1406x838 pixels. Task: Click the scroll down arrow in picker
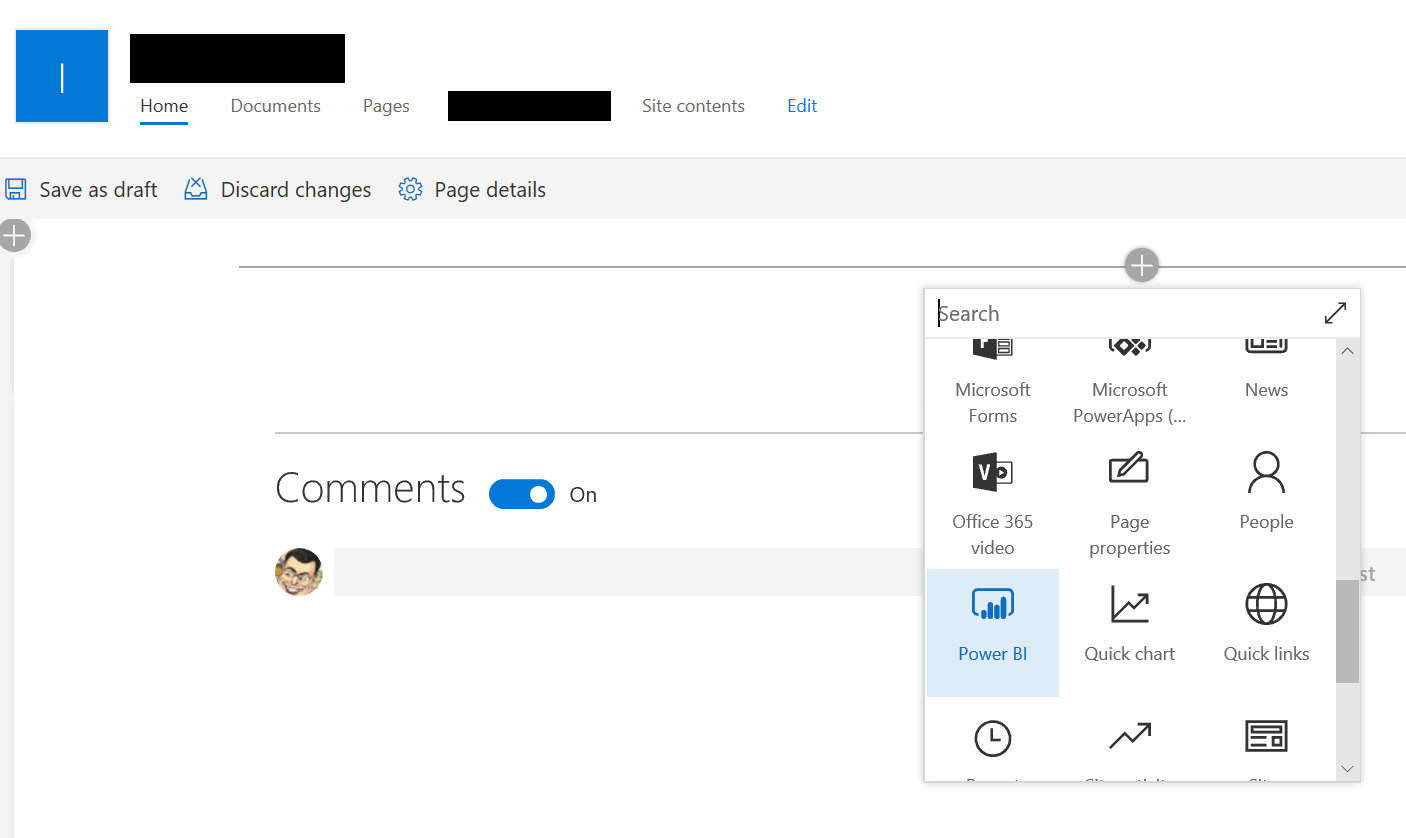(x=1347, y=769)
